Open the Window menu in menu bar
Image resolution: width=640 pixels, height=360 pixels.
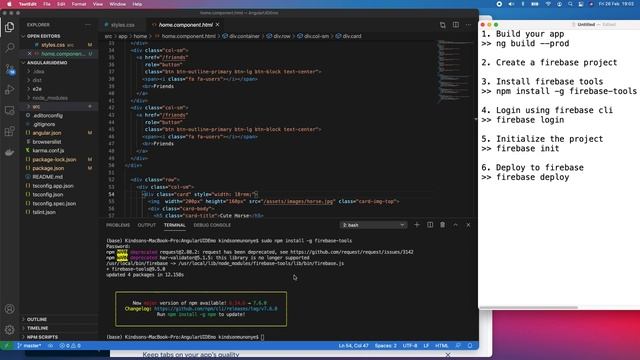118,4
